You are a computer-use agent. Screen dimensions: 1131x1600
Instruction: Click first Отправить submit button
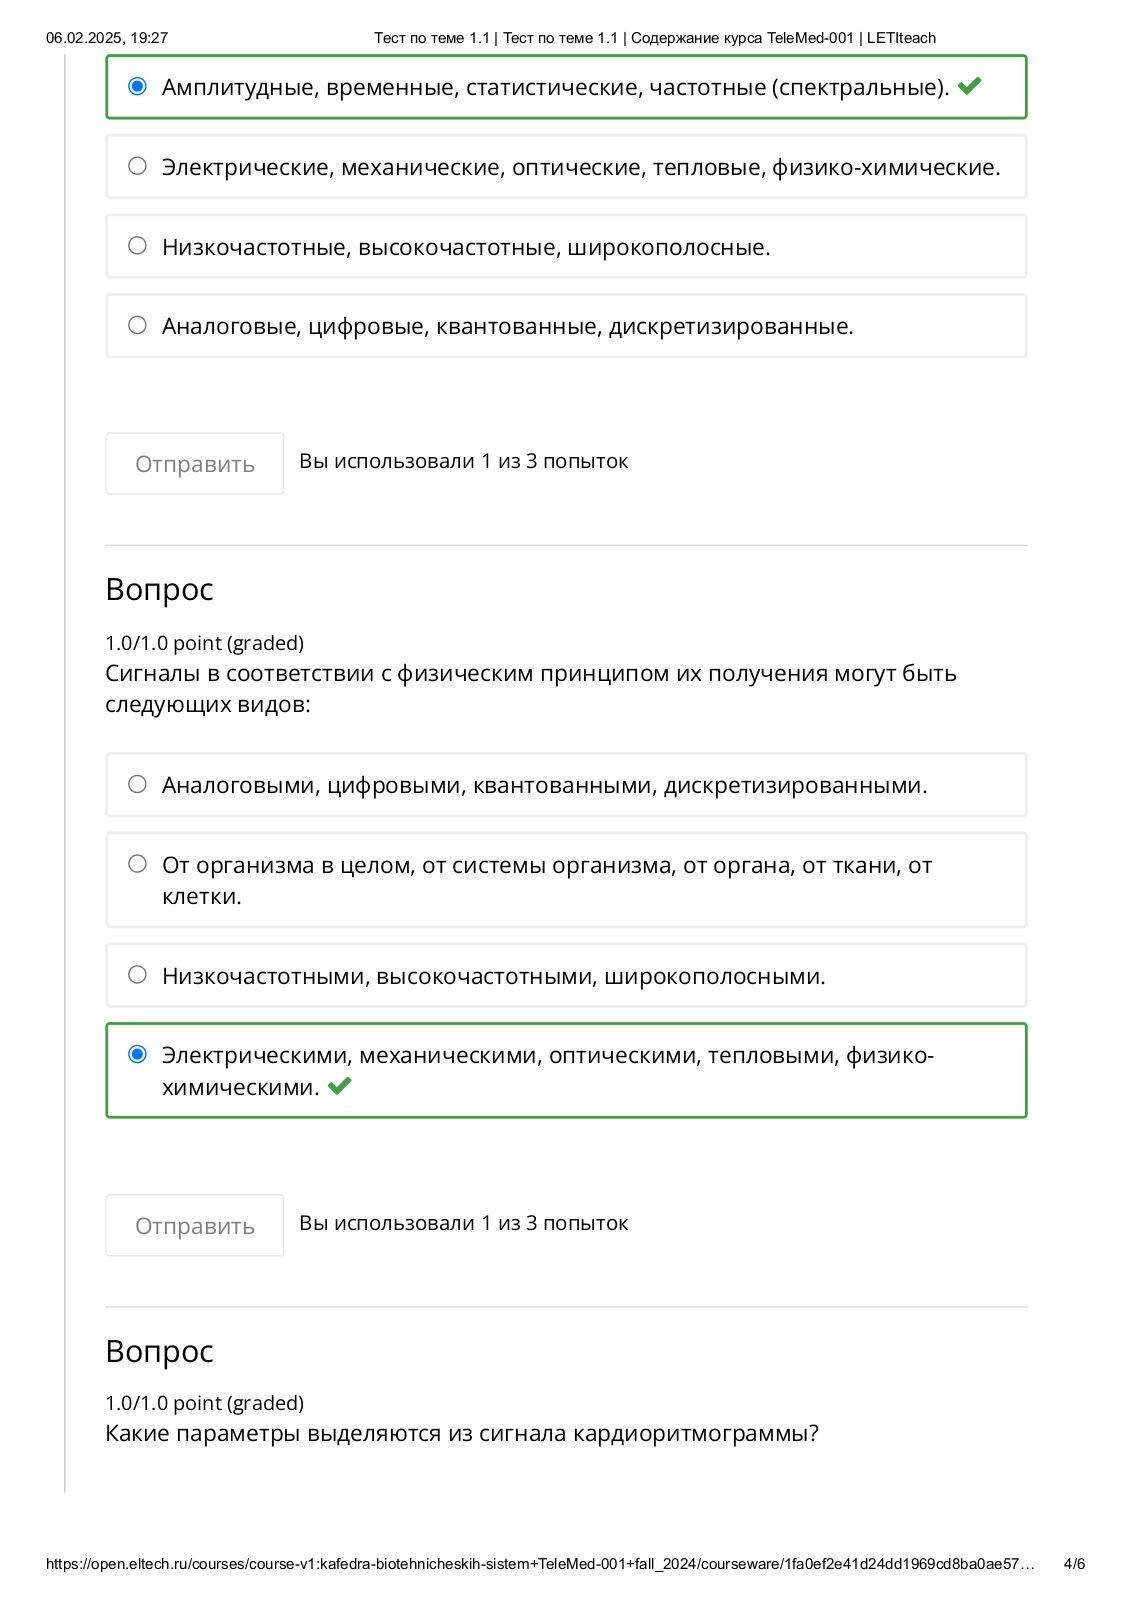pyautogui.click(x=195, y=464)
